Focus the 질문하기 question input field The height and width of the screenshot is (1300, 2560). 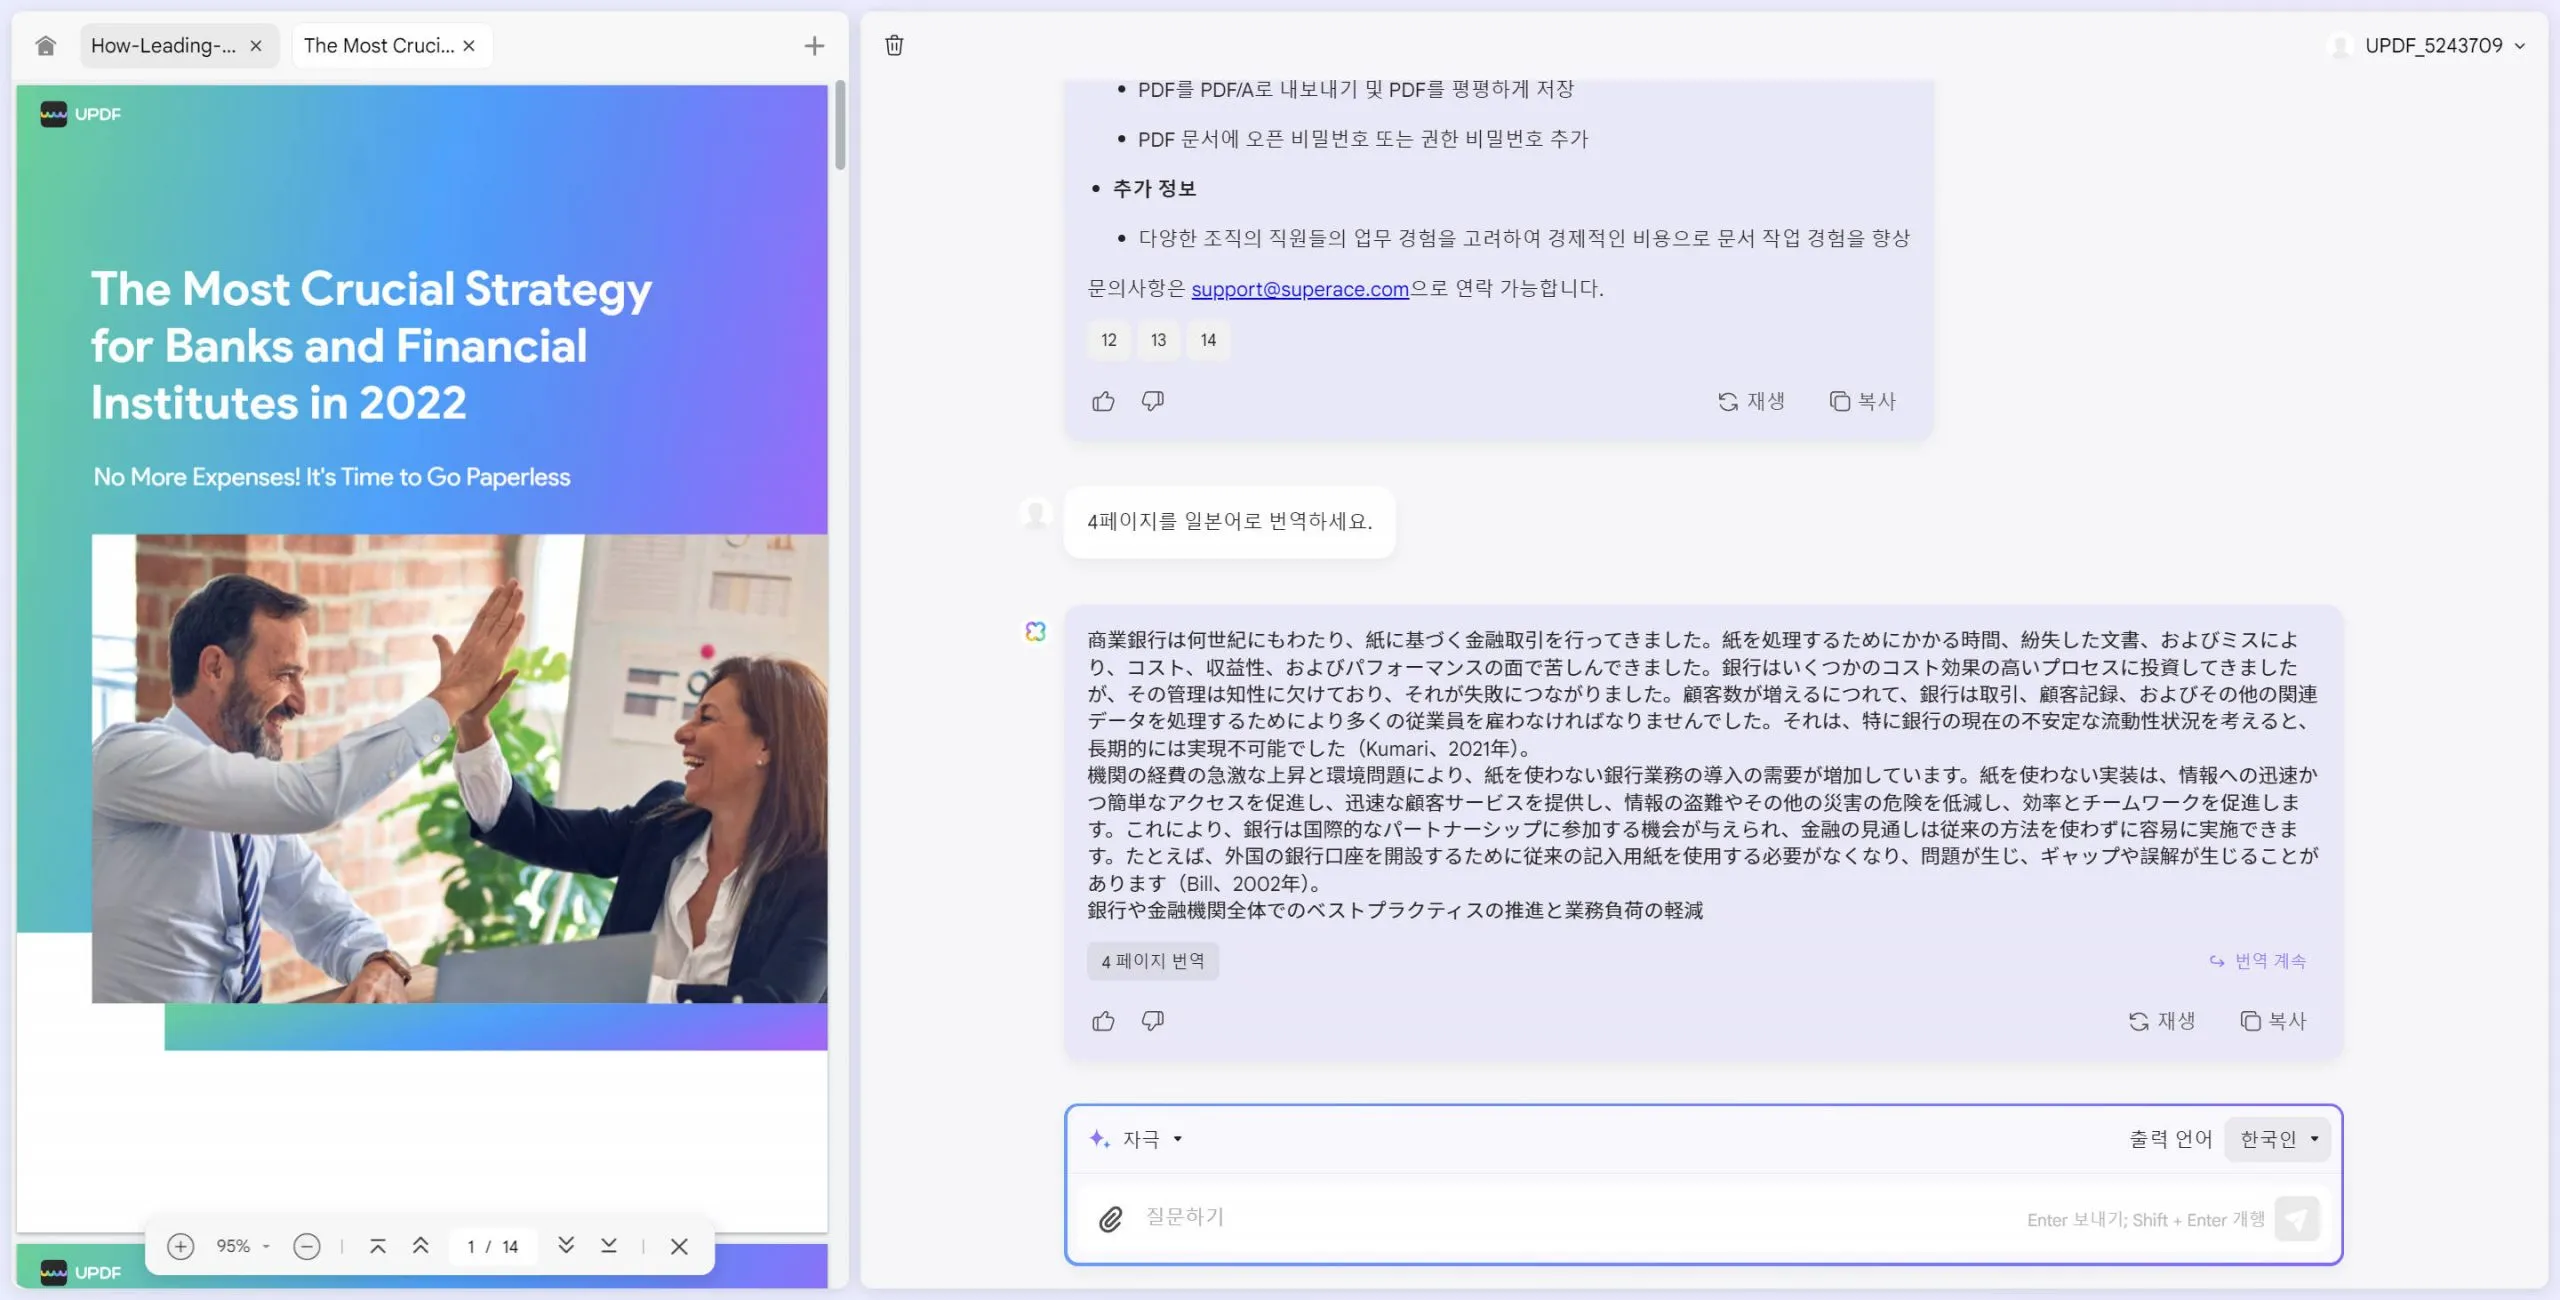(x=1580, y=1218)
